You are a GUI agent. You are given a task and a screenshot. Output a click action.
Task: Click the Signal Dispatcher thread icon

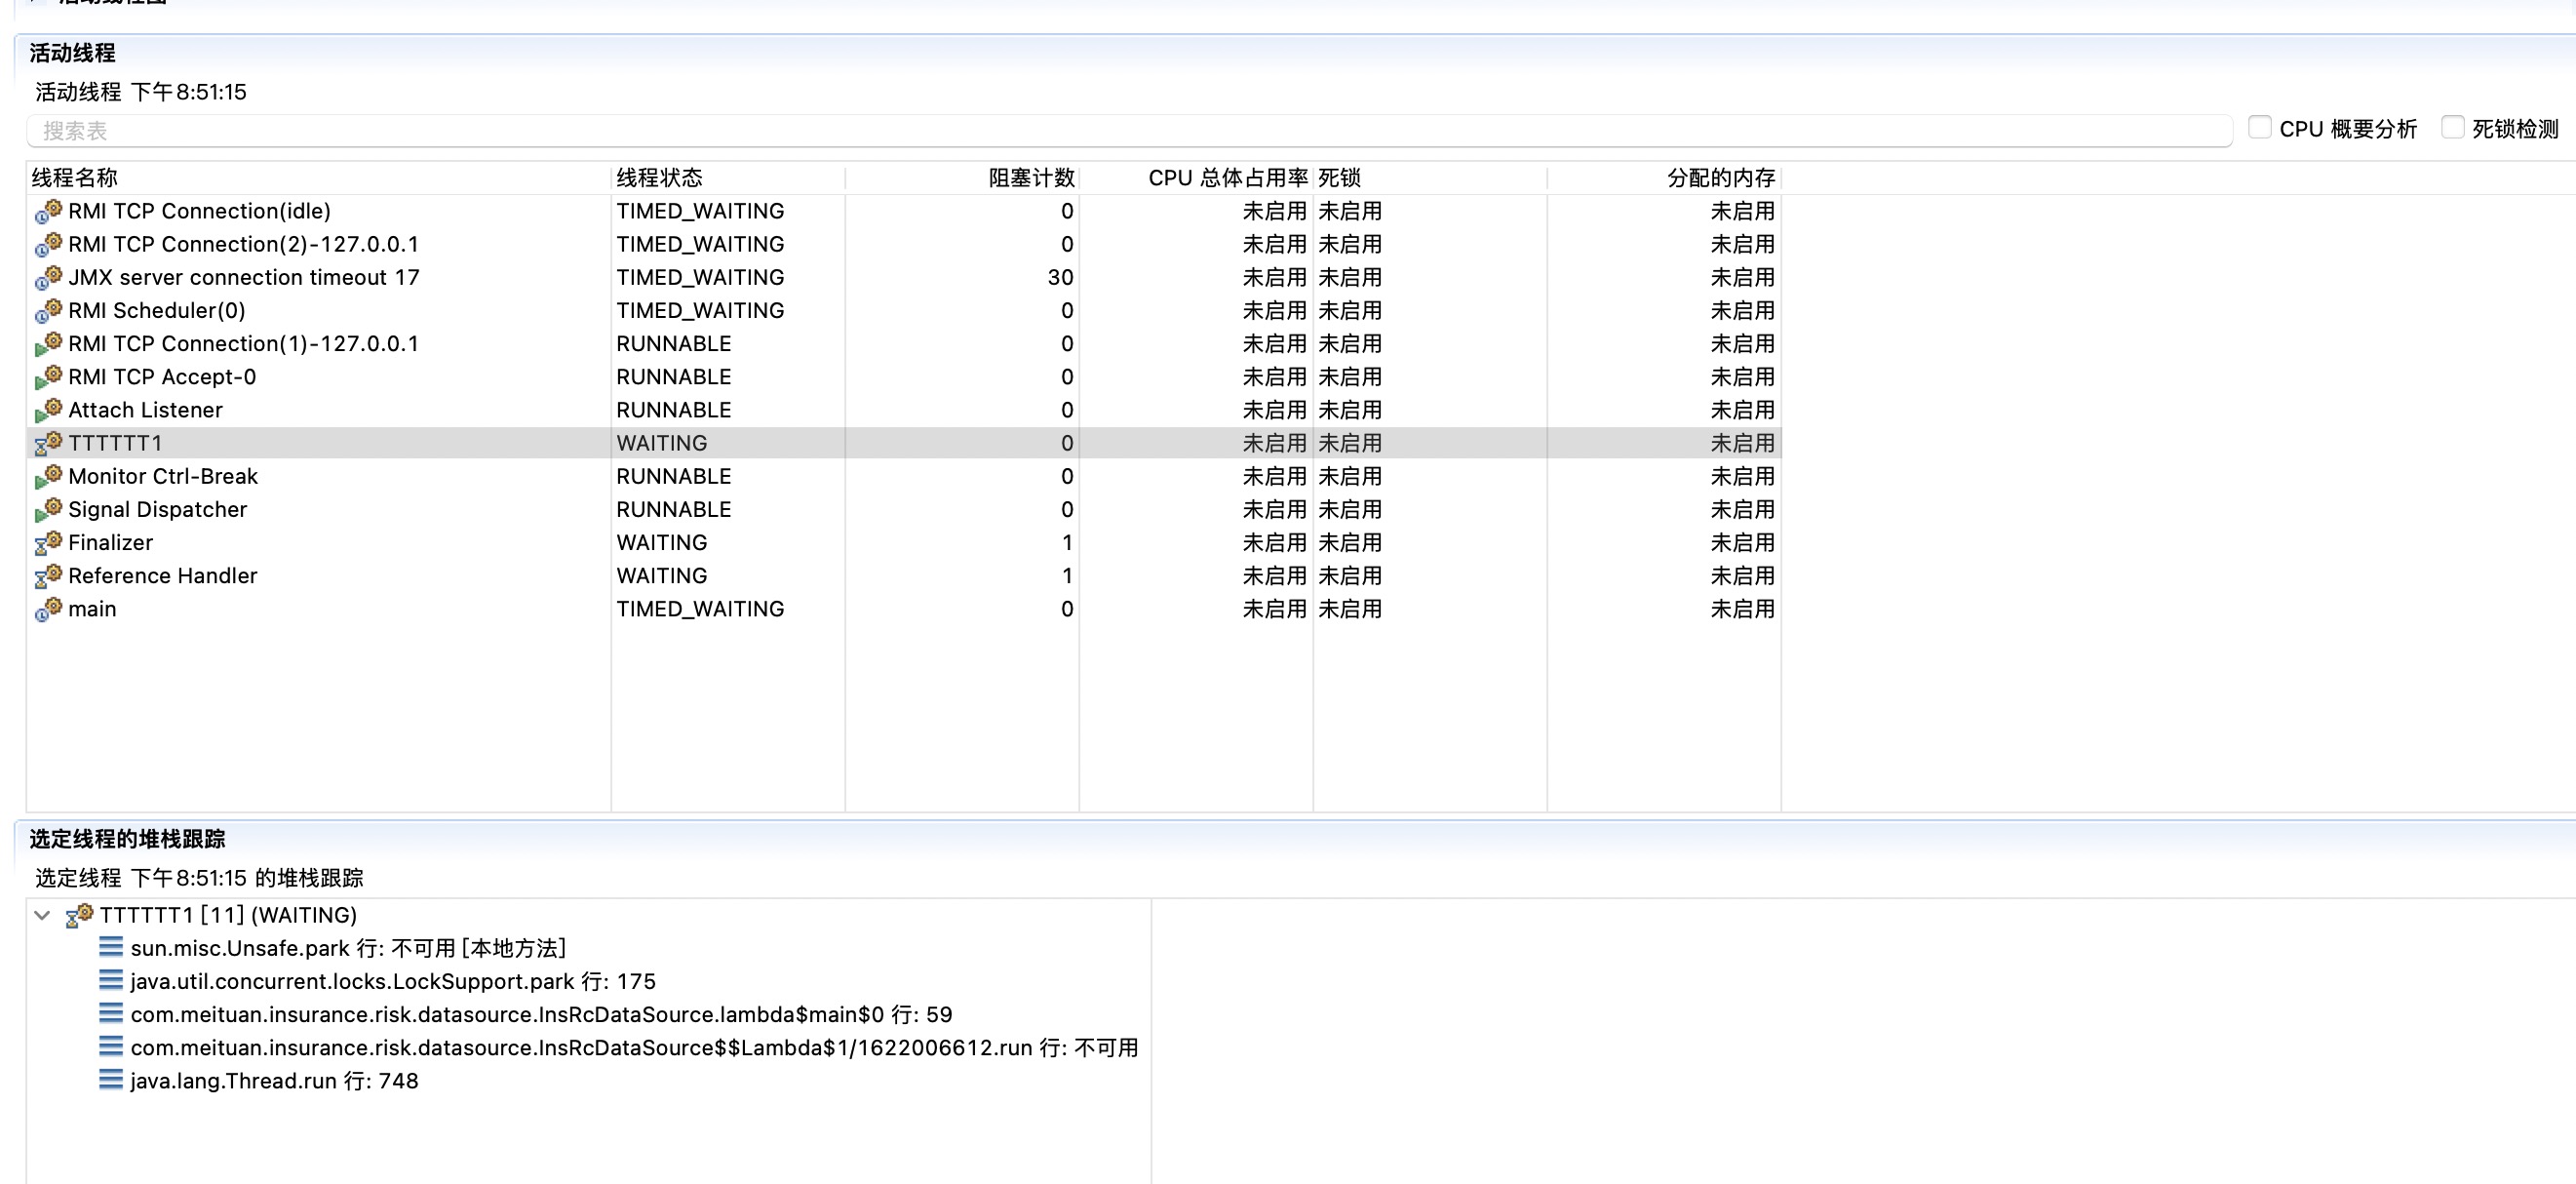(x=48, y=510)
